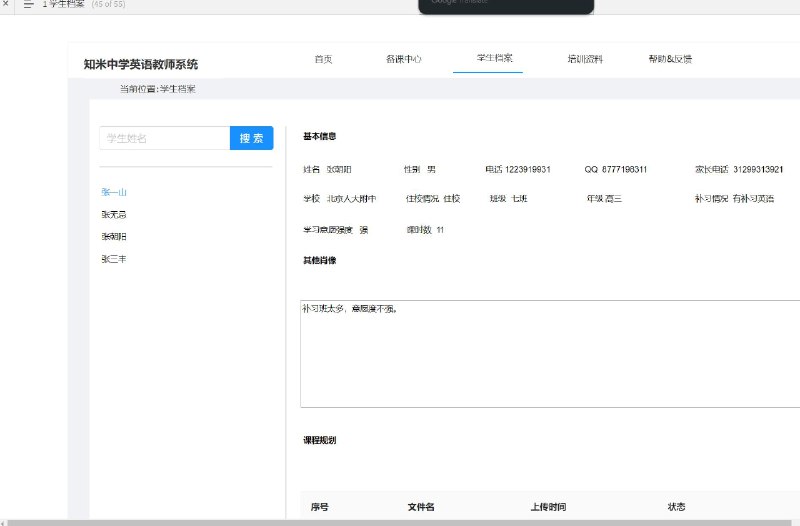Click the 知米中学英语教师系统 title

point(141,64)
